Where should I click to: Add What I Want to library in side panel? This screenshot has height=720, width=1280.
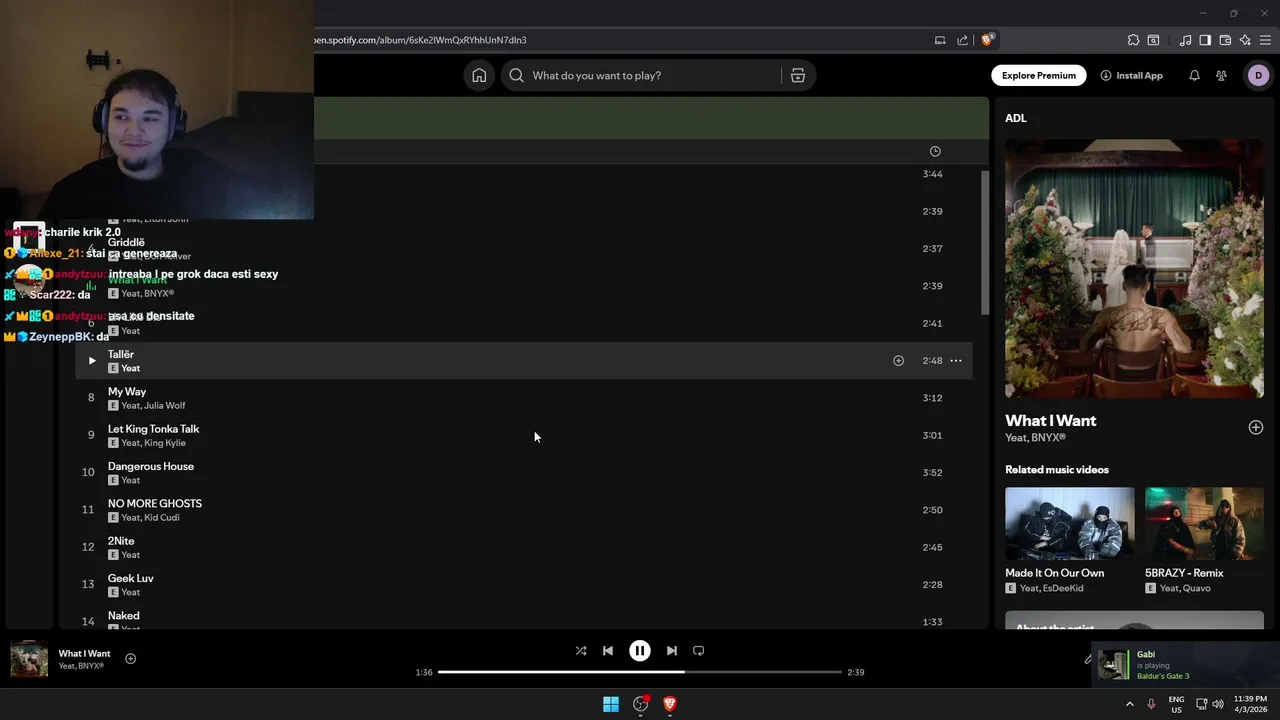(x=1256, y=428)
